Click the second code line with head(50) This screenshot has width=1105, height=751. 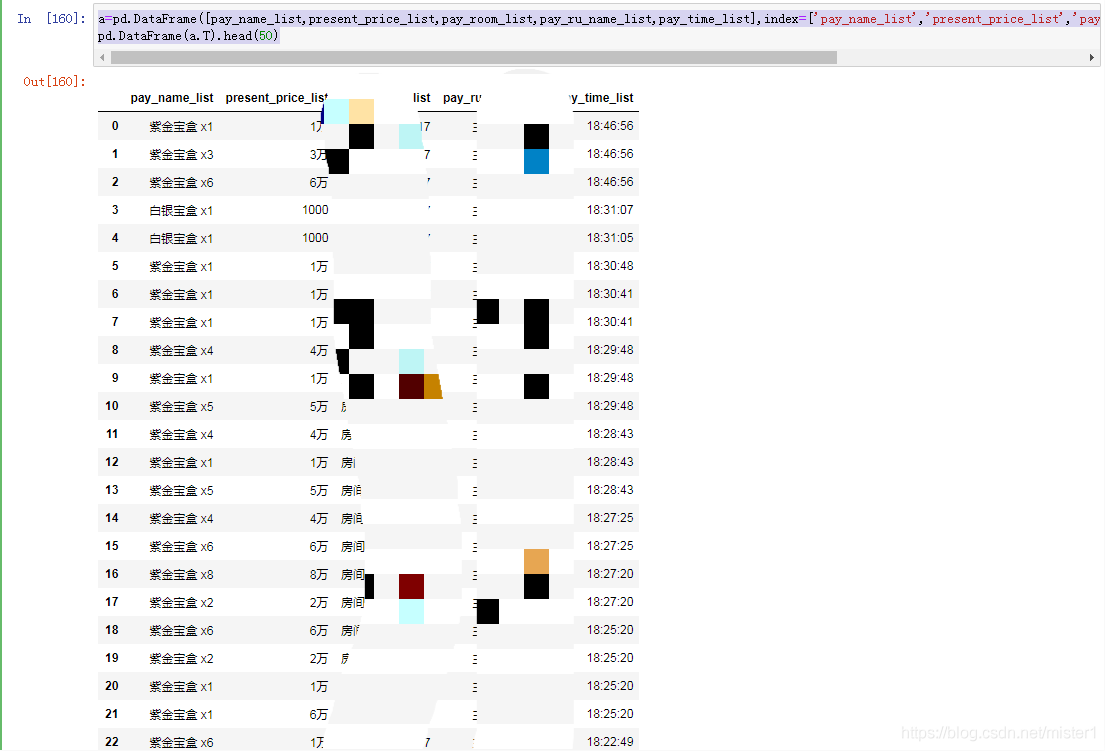point(189,36)
